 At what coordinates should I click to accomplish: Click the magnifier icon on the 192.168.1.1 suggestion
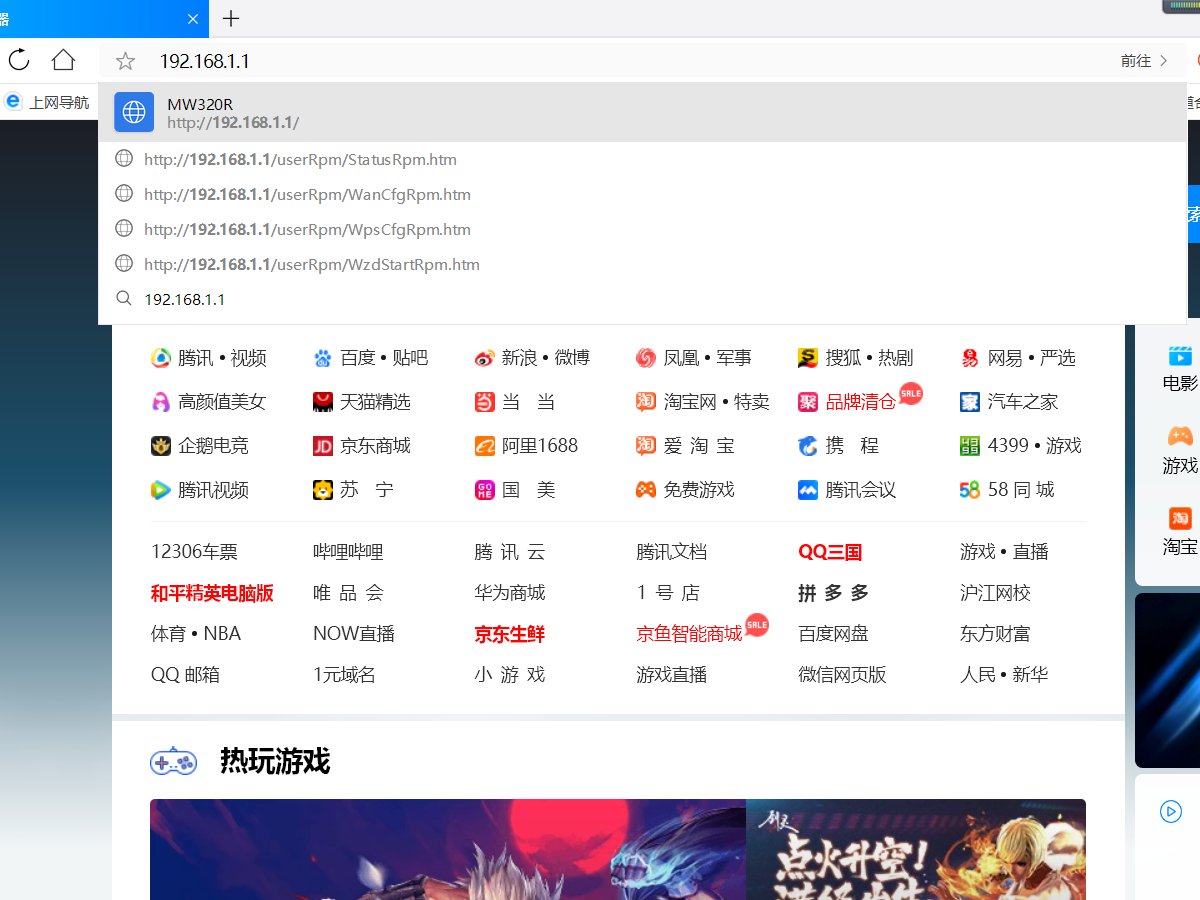point(123,298)
